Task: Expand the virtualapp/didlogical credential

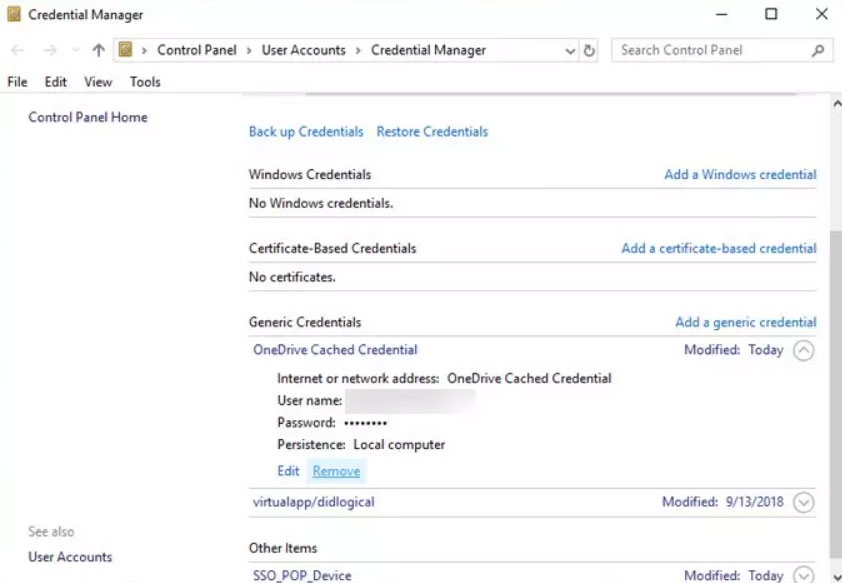Action: [x=803, y=503]
